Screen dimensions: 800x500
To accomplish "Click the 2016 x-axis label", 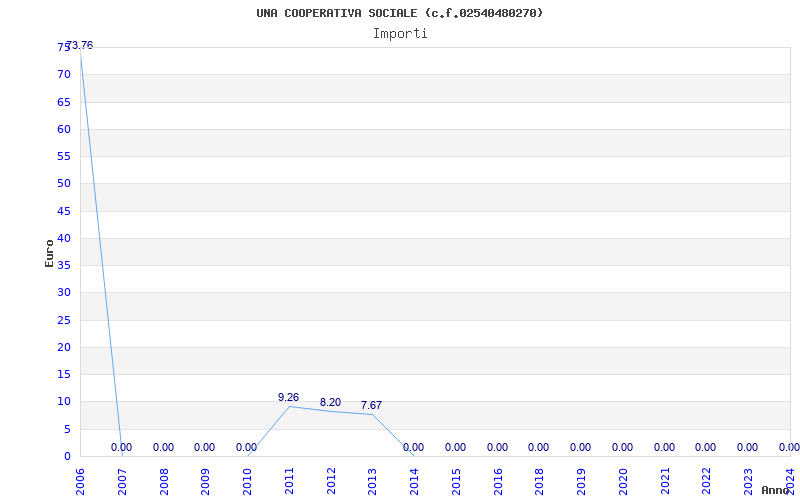I will click(x=498, y=481).
